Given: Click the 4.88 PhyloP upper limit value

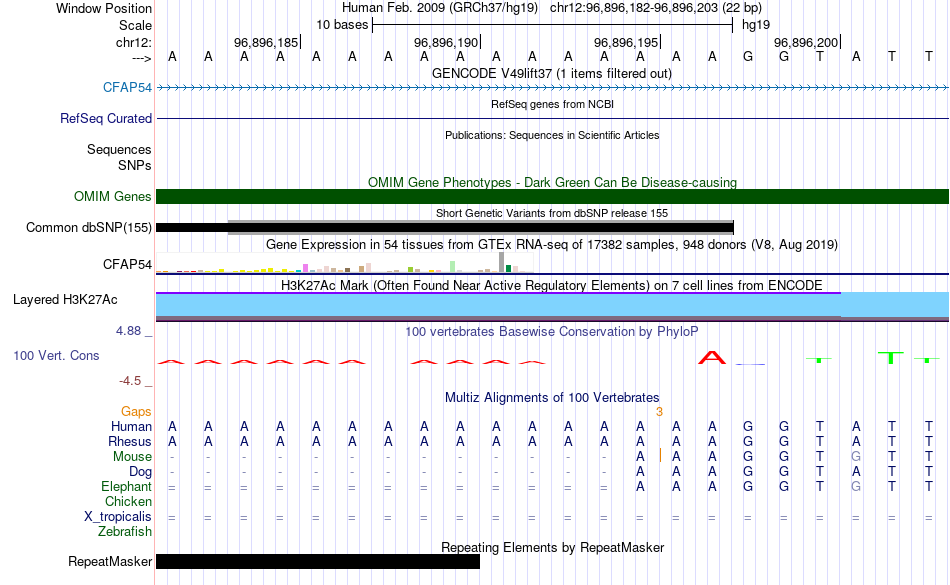Looking at the screenshot, I should (x=128, y=331).
